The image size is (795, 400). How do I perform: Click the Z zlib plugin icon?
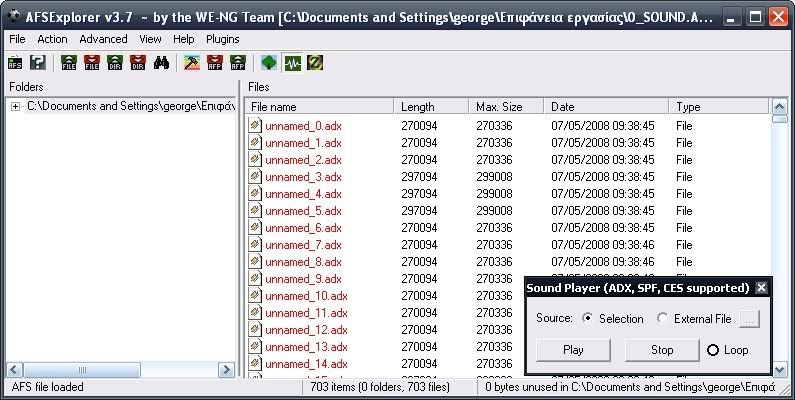tap(315, 63)
